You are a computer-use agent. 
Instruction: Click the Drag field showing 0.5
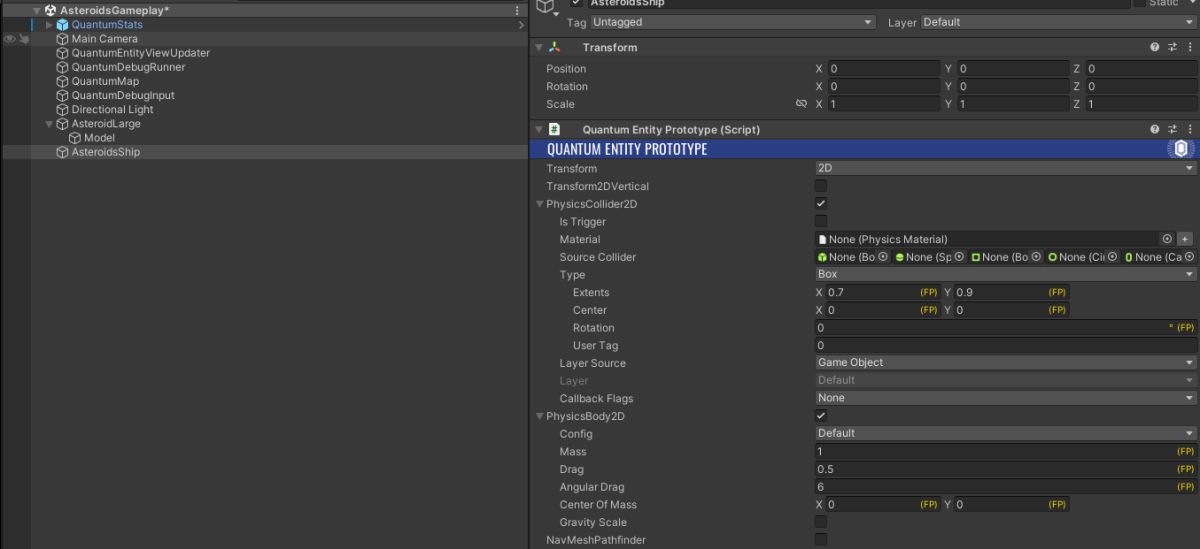(1006, 469)
